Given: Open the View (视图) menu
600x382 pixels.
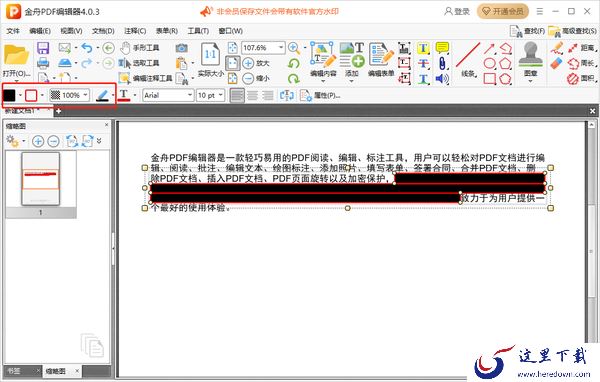Looking at the screenshot, I should (x=71, y=31).
